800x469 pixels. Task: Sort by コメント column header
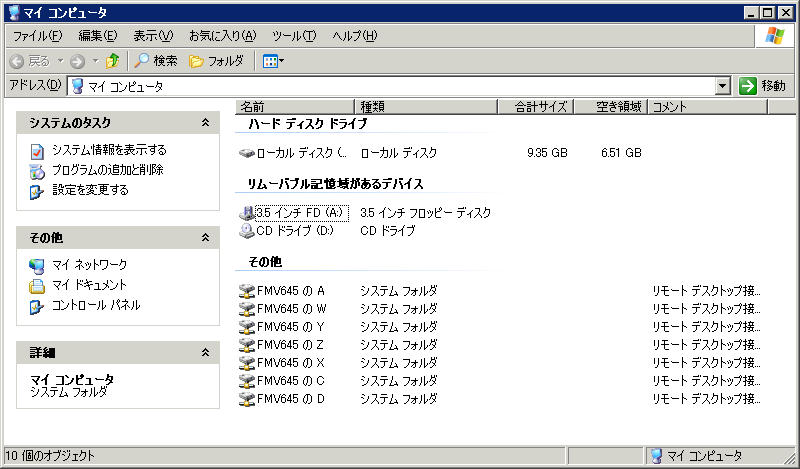(x=708, y=107)
